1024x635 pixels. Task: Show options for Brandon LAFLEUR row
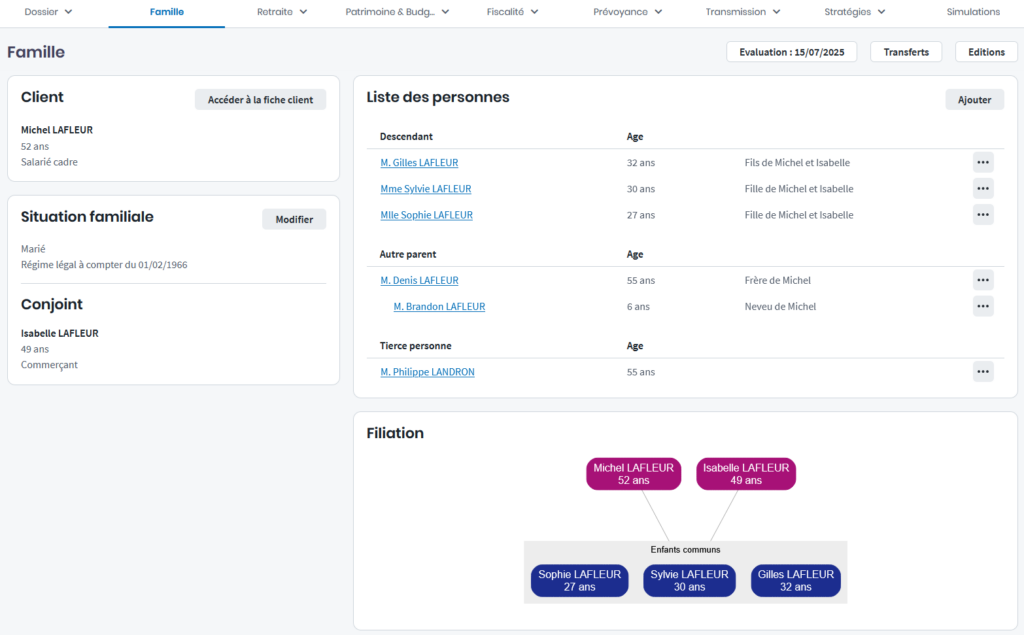(983, 306)
